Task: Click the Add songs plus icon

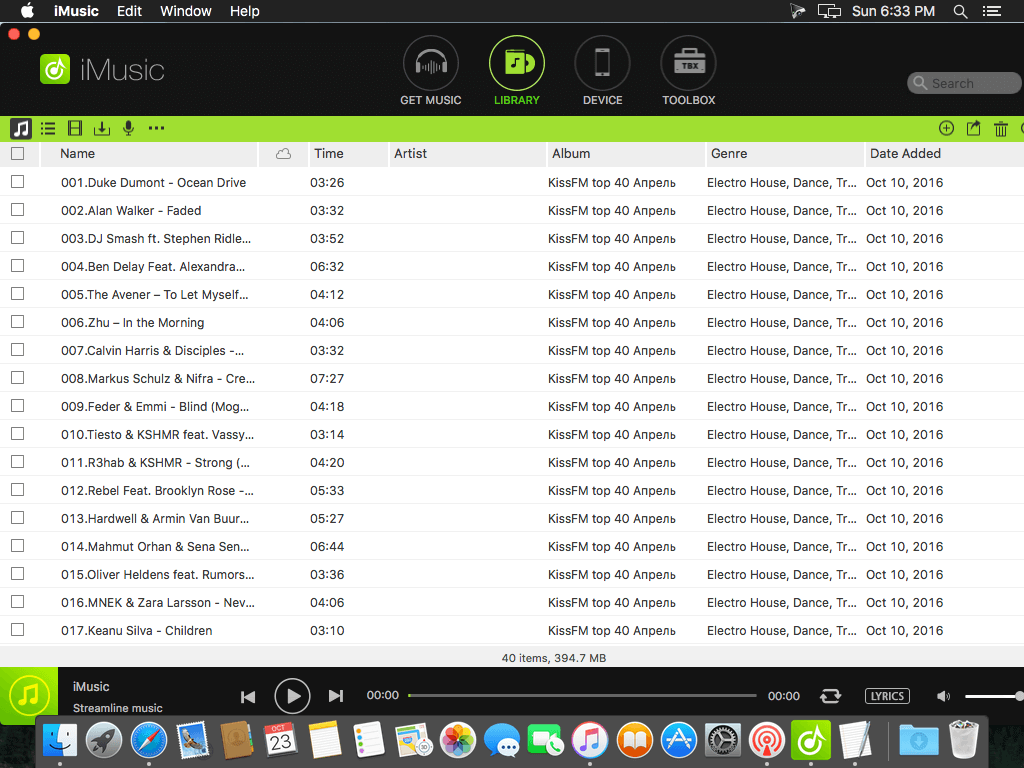Action: tap(946, 128)
